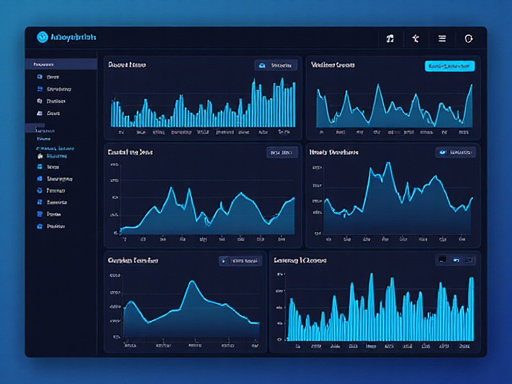Click the round cyan logo icon
Screen dimensions: 512x384
(x=42, y=37)
